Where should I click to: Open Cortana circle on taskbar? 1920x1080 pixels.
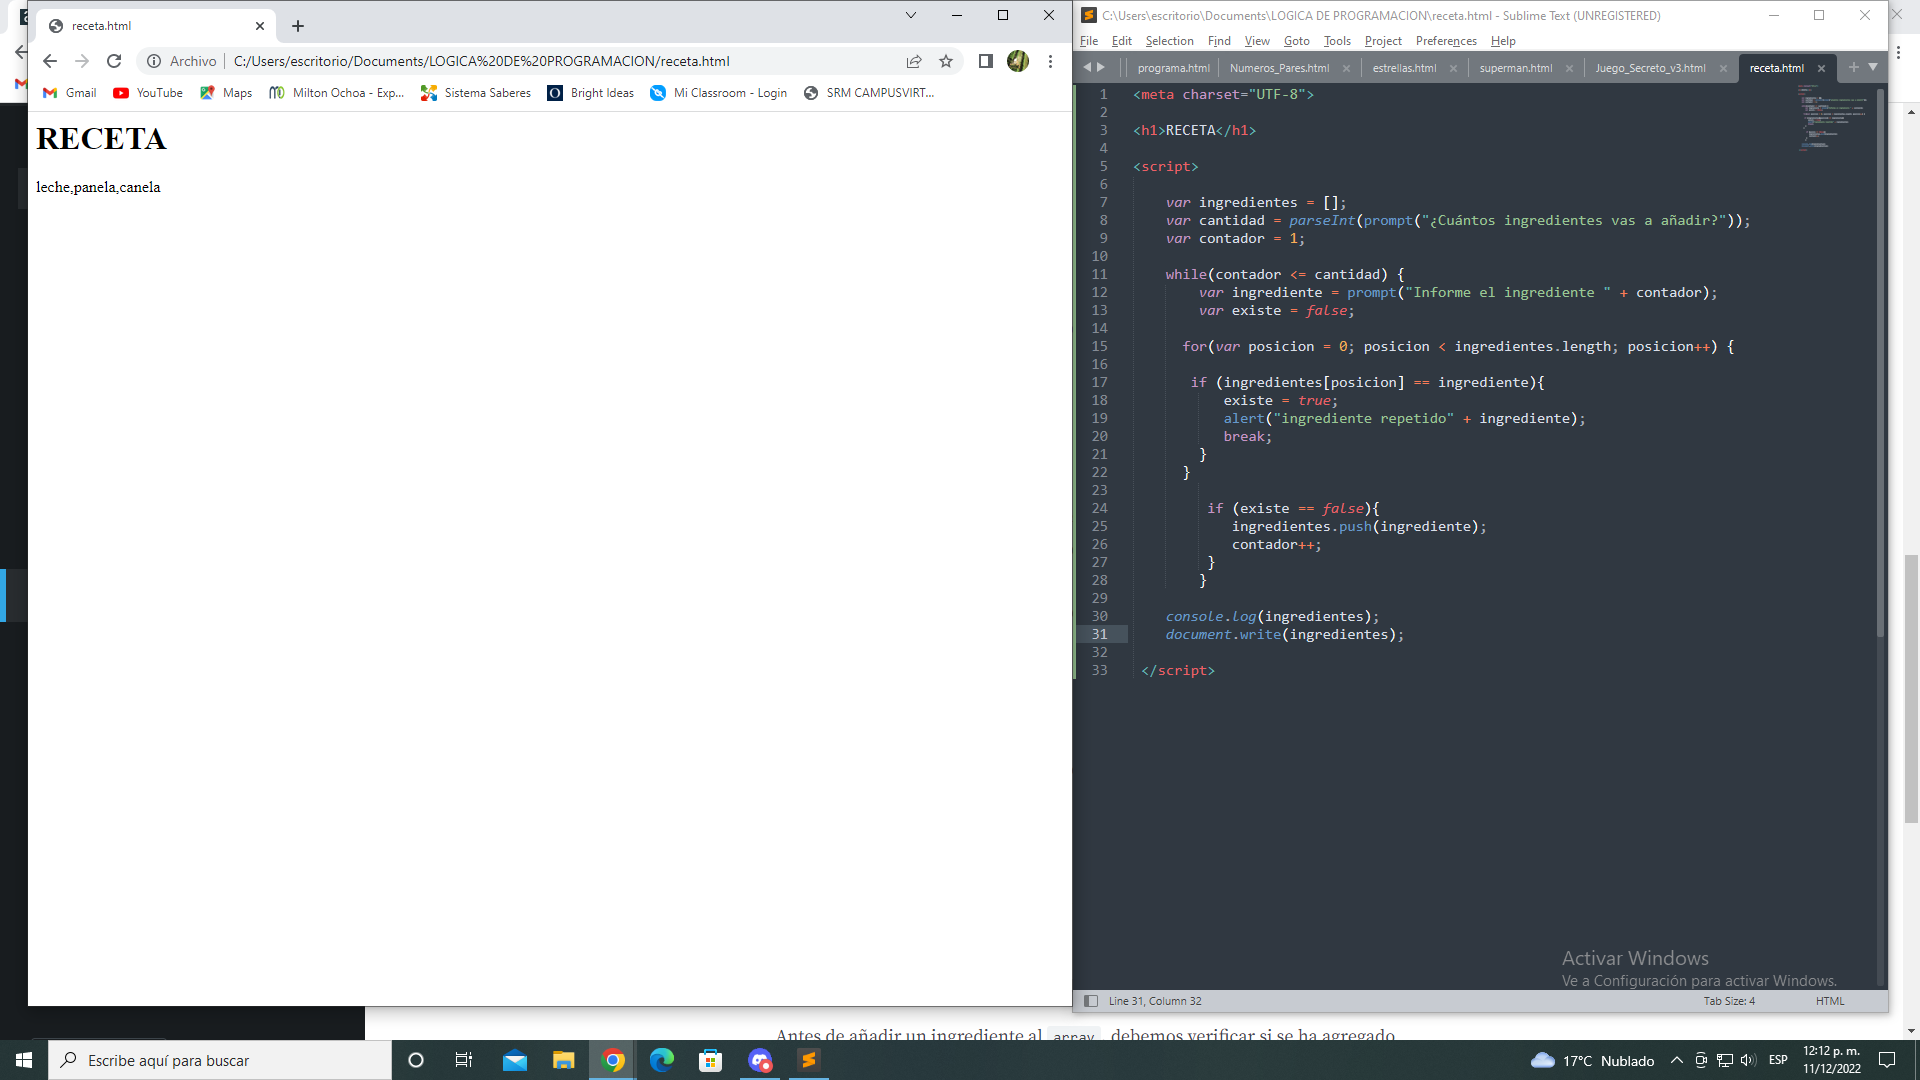pyautogui.click(x=416, y=1060)
